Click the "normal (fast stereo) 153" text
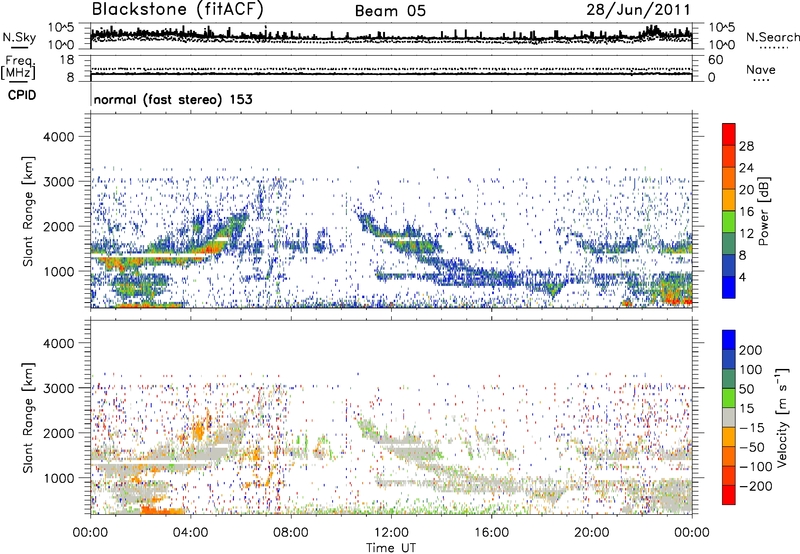The height and width of the screenshot is (554, 800). coord(173,99)
